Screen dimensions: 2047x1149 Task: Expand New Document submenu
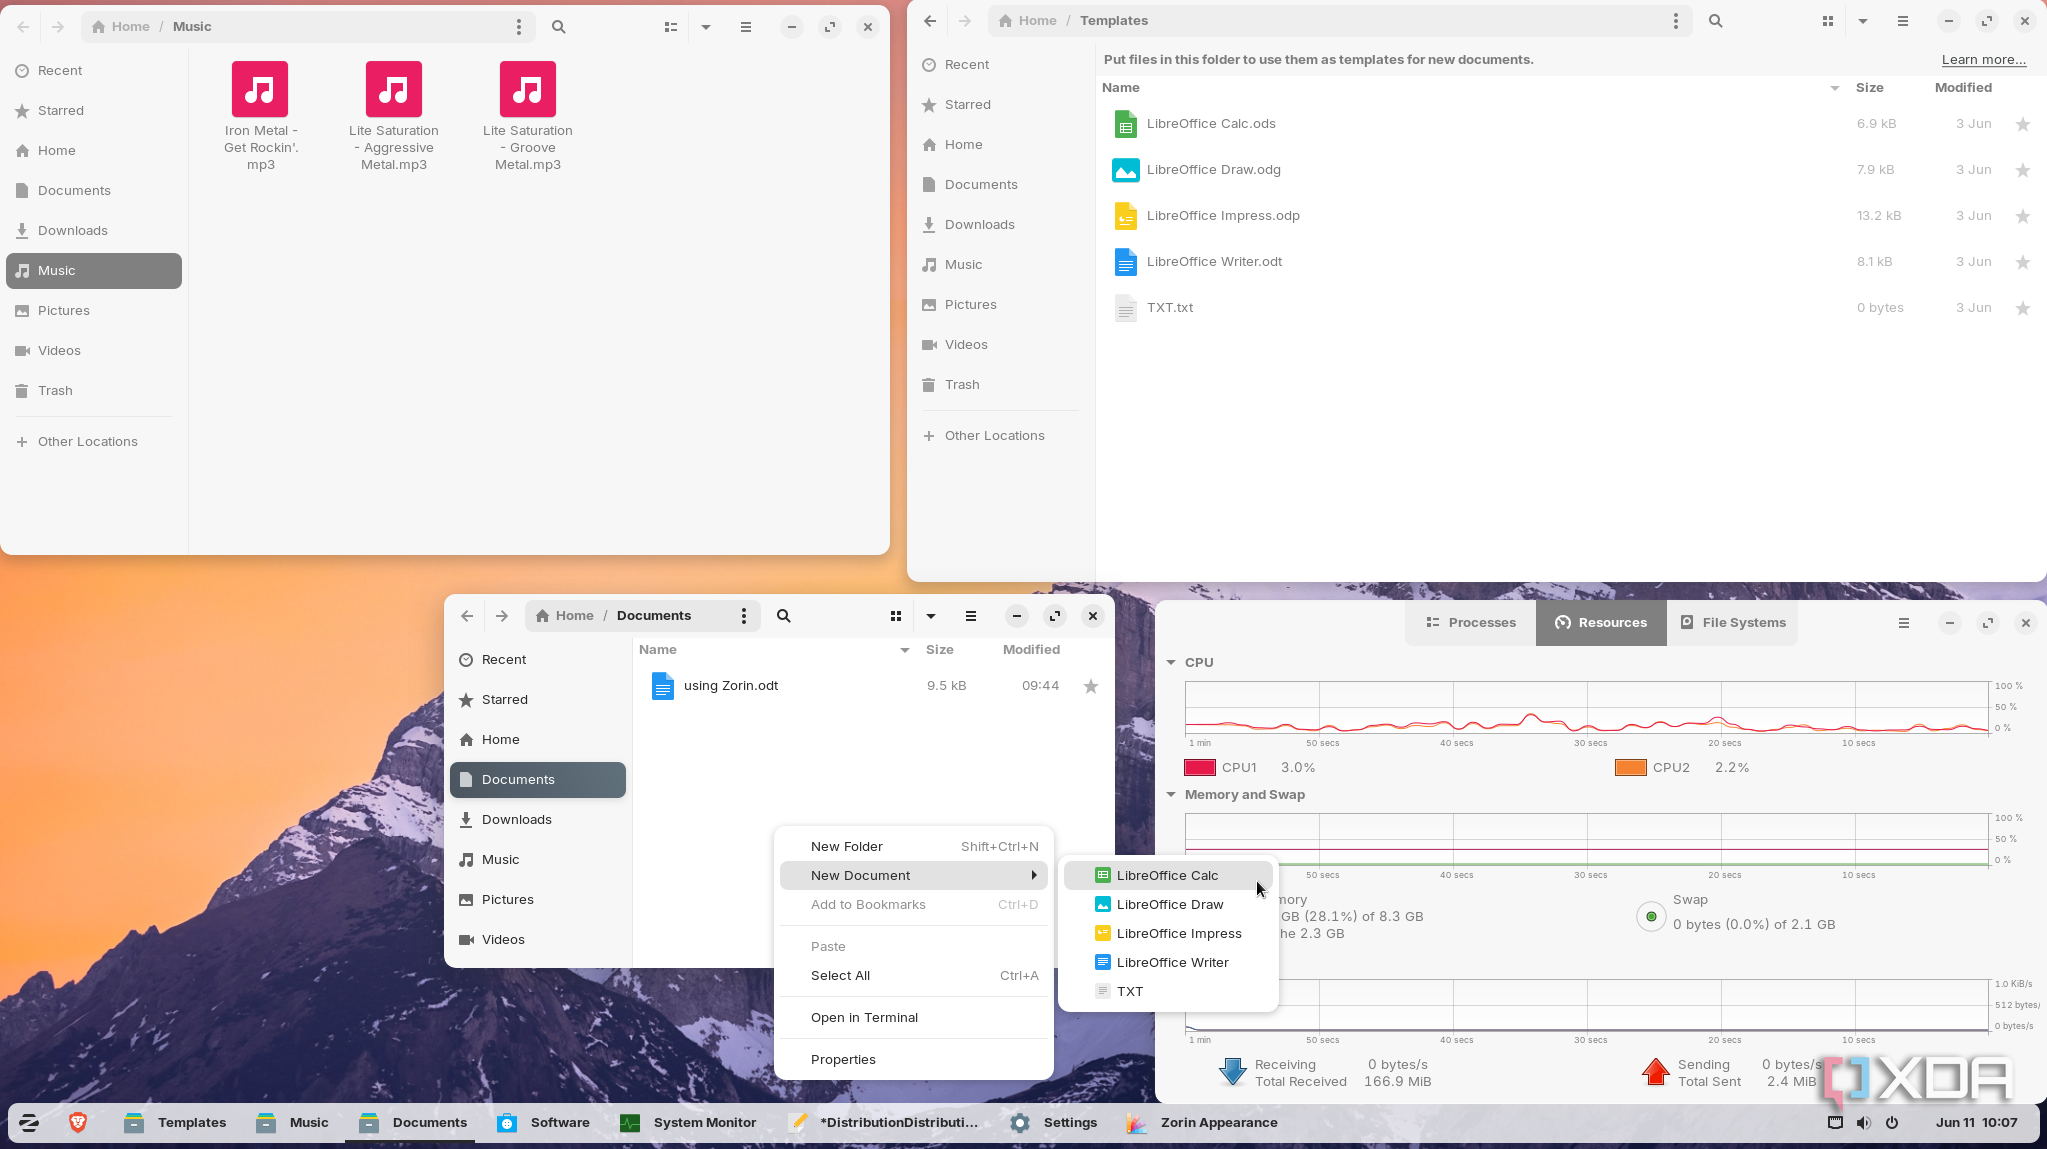click(x=914, y=876)
